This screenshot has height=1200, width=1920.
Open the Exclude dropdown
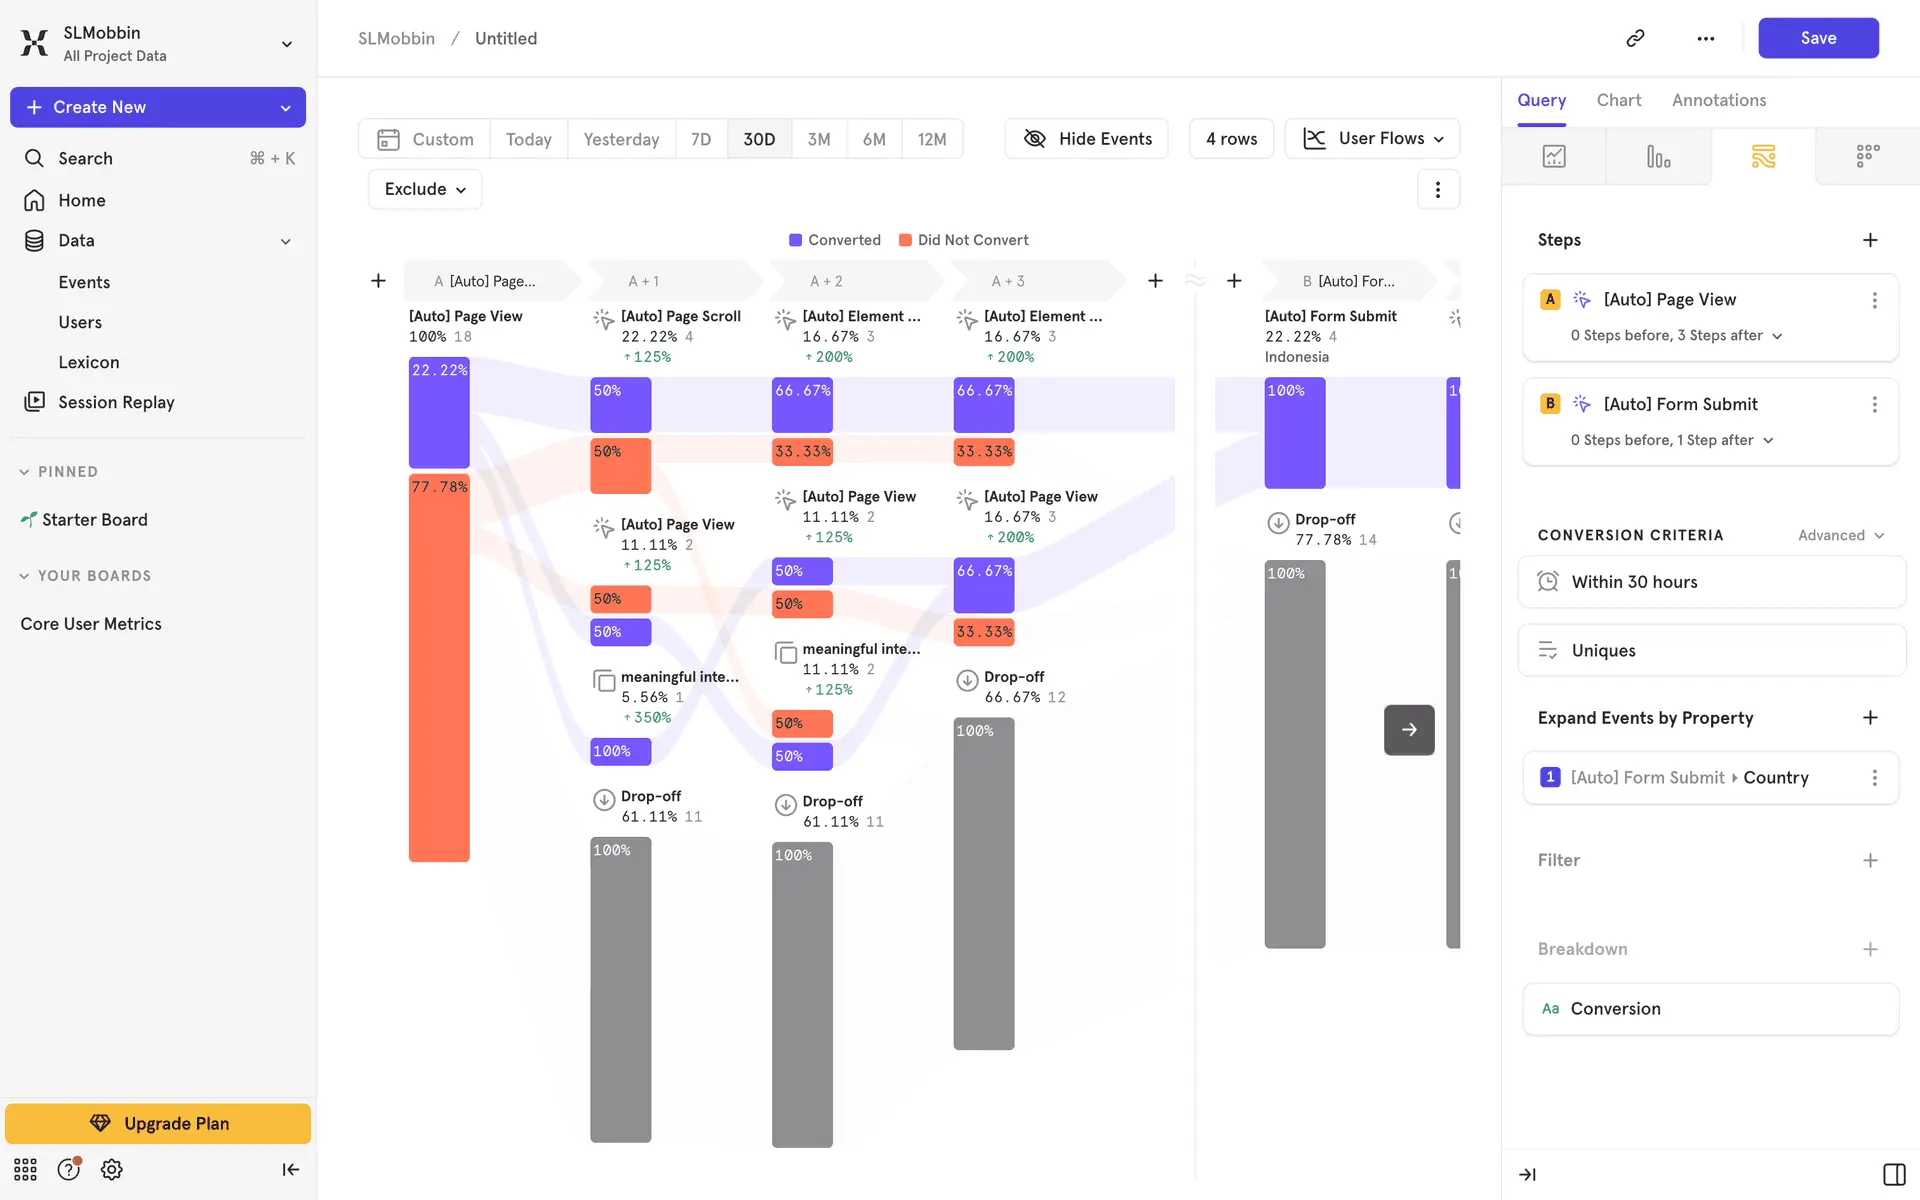pyautogui.click(x=425, y=189)
